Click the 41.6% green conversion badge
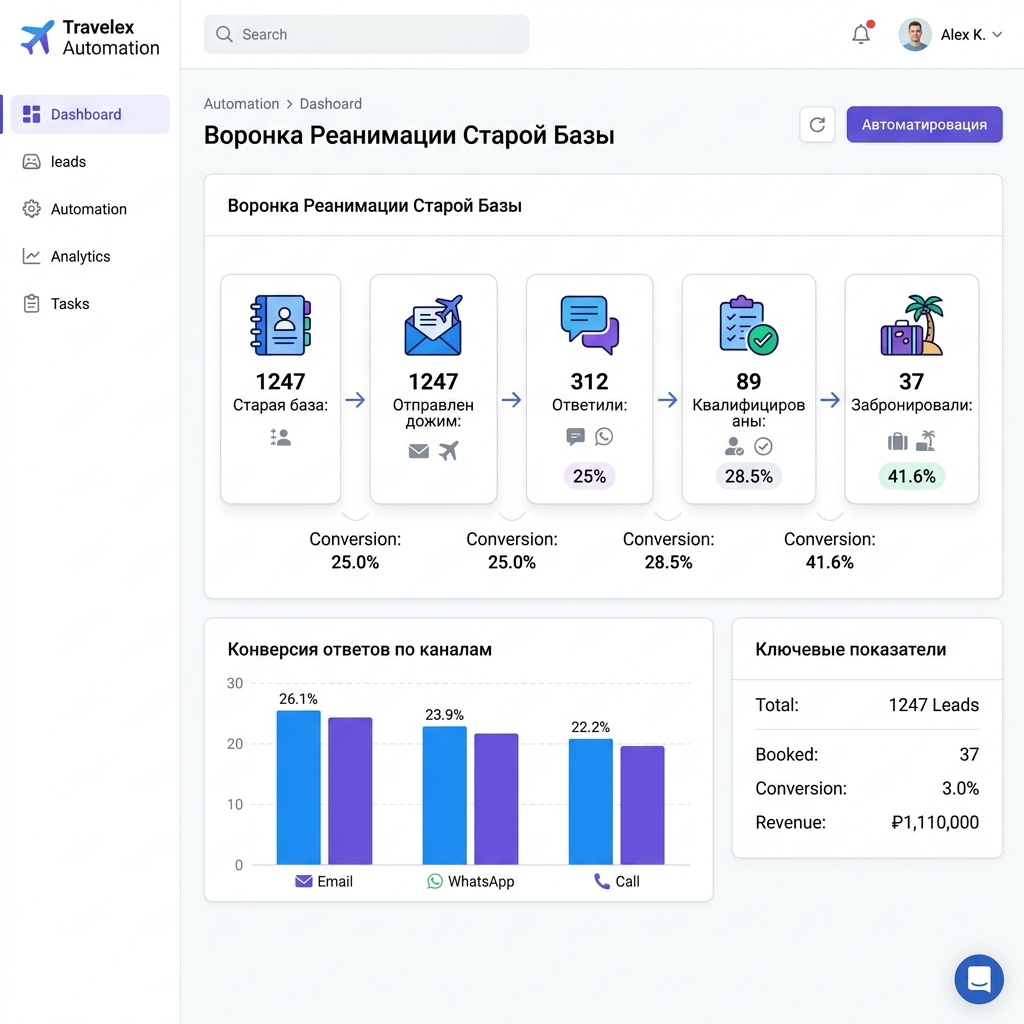 [911, 476]
